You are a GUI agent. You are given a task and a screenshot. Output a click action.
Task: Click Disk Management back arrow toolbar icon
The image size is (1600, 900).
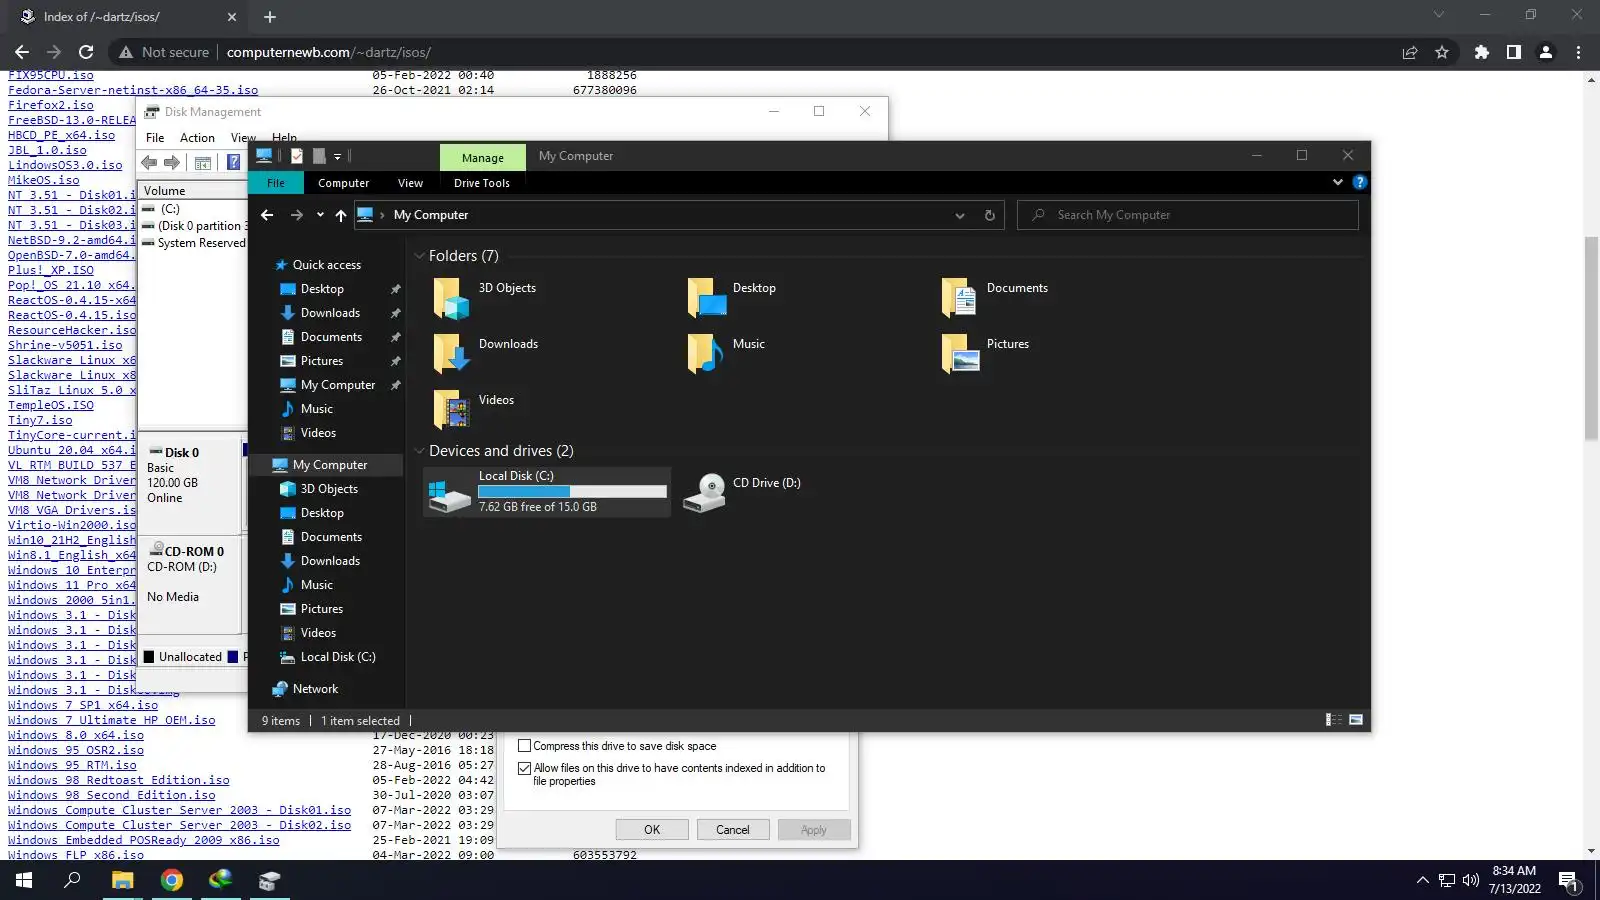pyautogui.click(x=149, y=162)
